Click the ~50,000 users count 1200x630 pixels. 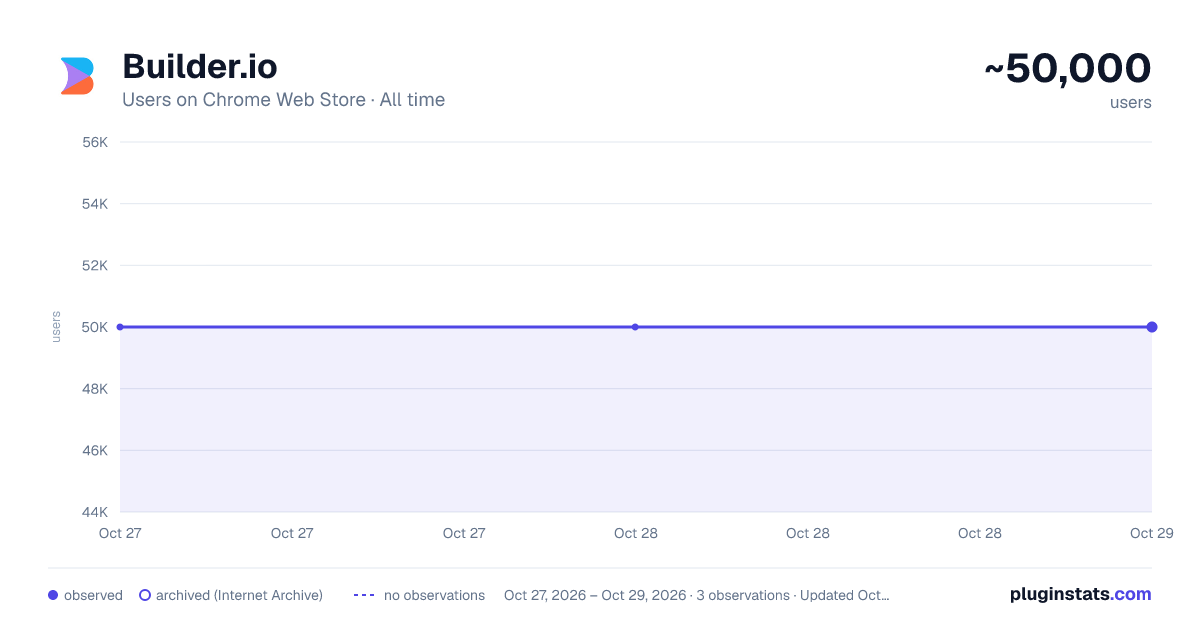pos(1068,69)
